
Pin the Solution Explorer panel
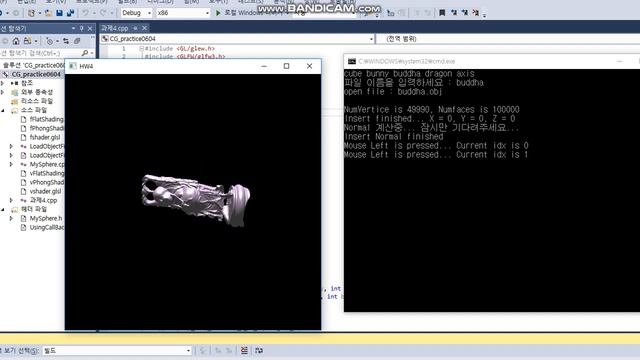(82, 28)
